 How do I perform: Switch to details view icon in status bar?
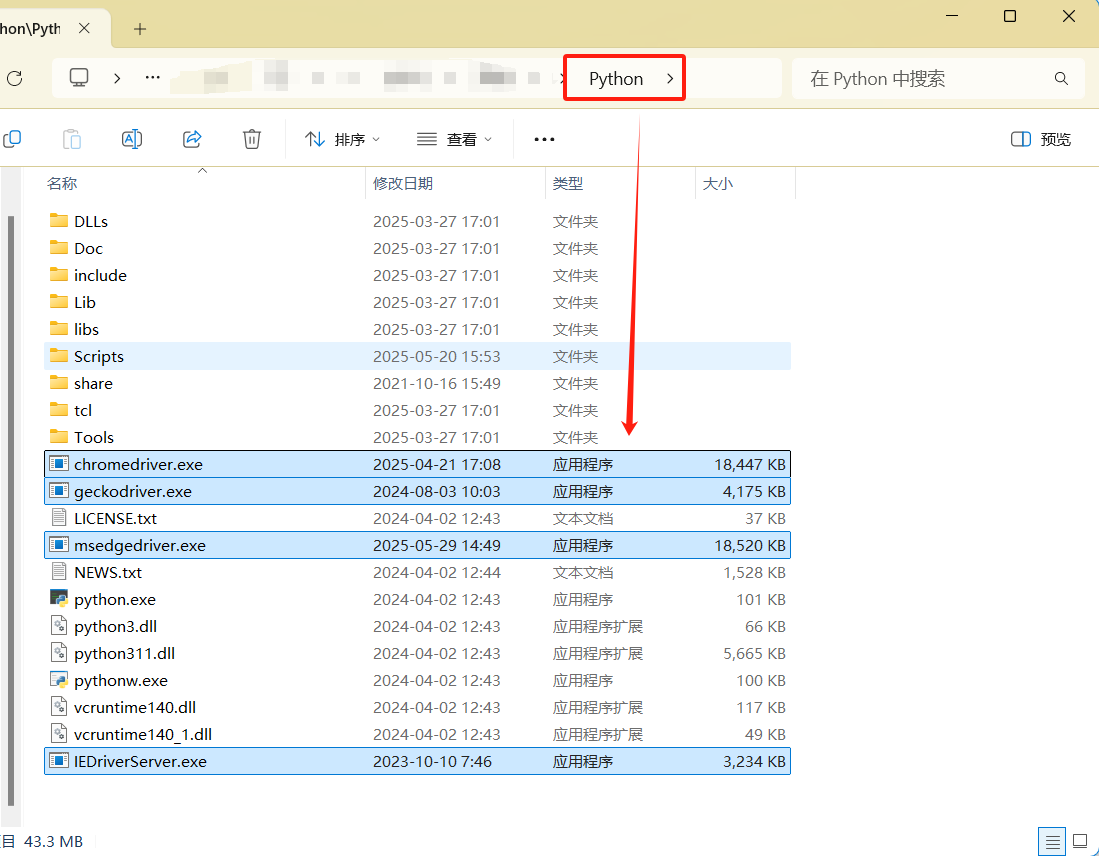pyautogui.click(x=1052, y=841)
